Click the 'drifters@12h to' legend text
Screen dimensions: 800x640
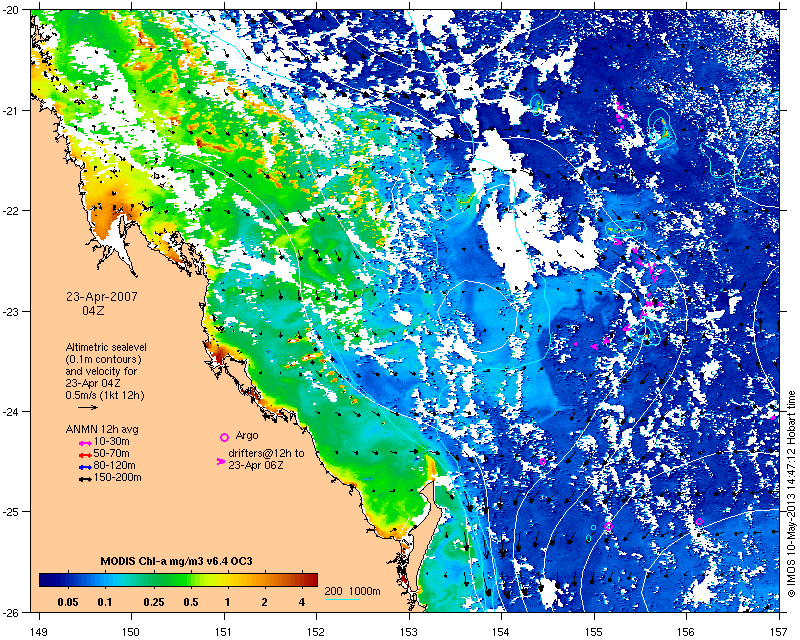266,453
